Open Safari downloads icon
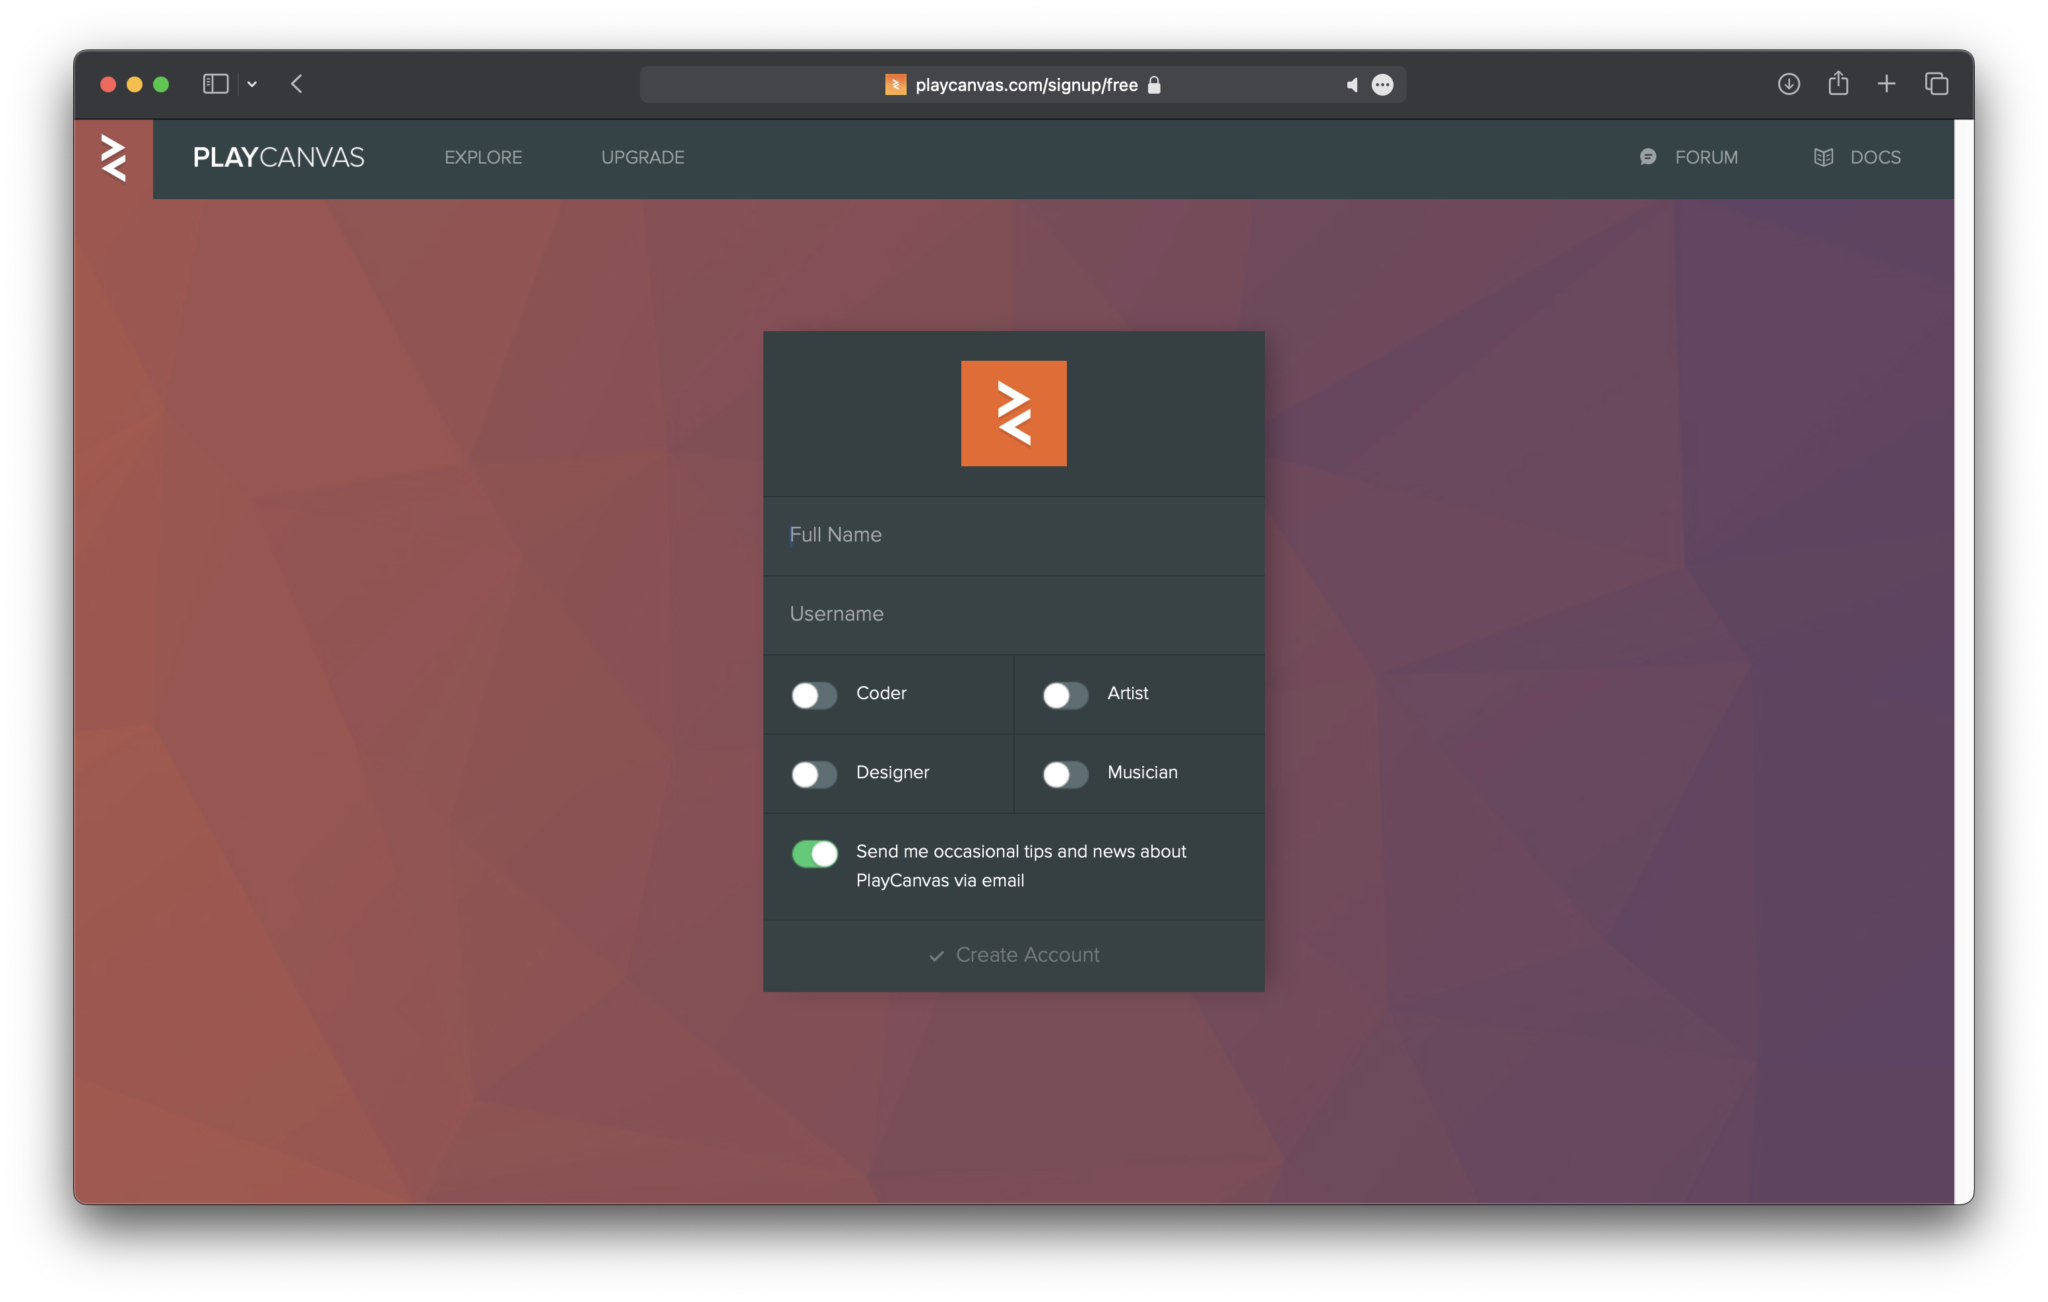The height and width of the screenshot is (1302, 2048). pos(1788,84)
